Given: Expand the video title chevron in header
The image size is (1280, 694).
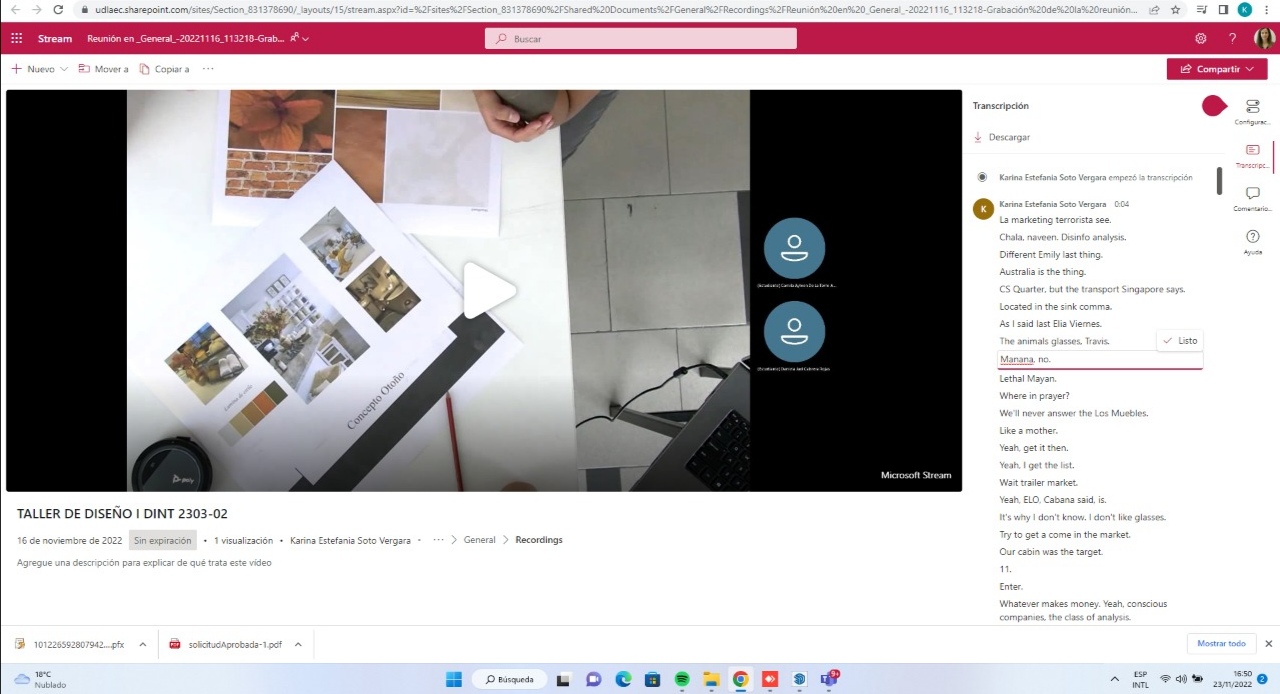Looking at the screenshot, I should (305, 39).
